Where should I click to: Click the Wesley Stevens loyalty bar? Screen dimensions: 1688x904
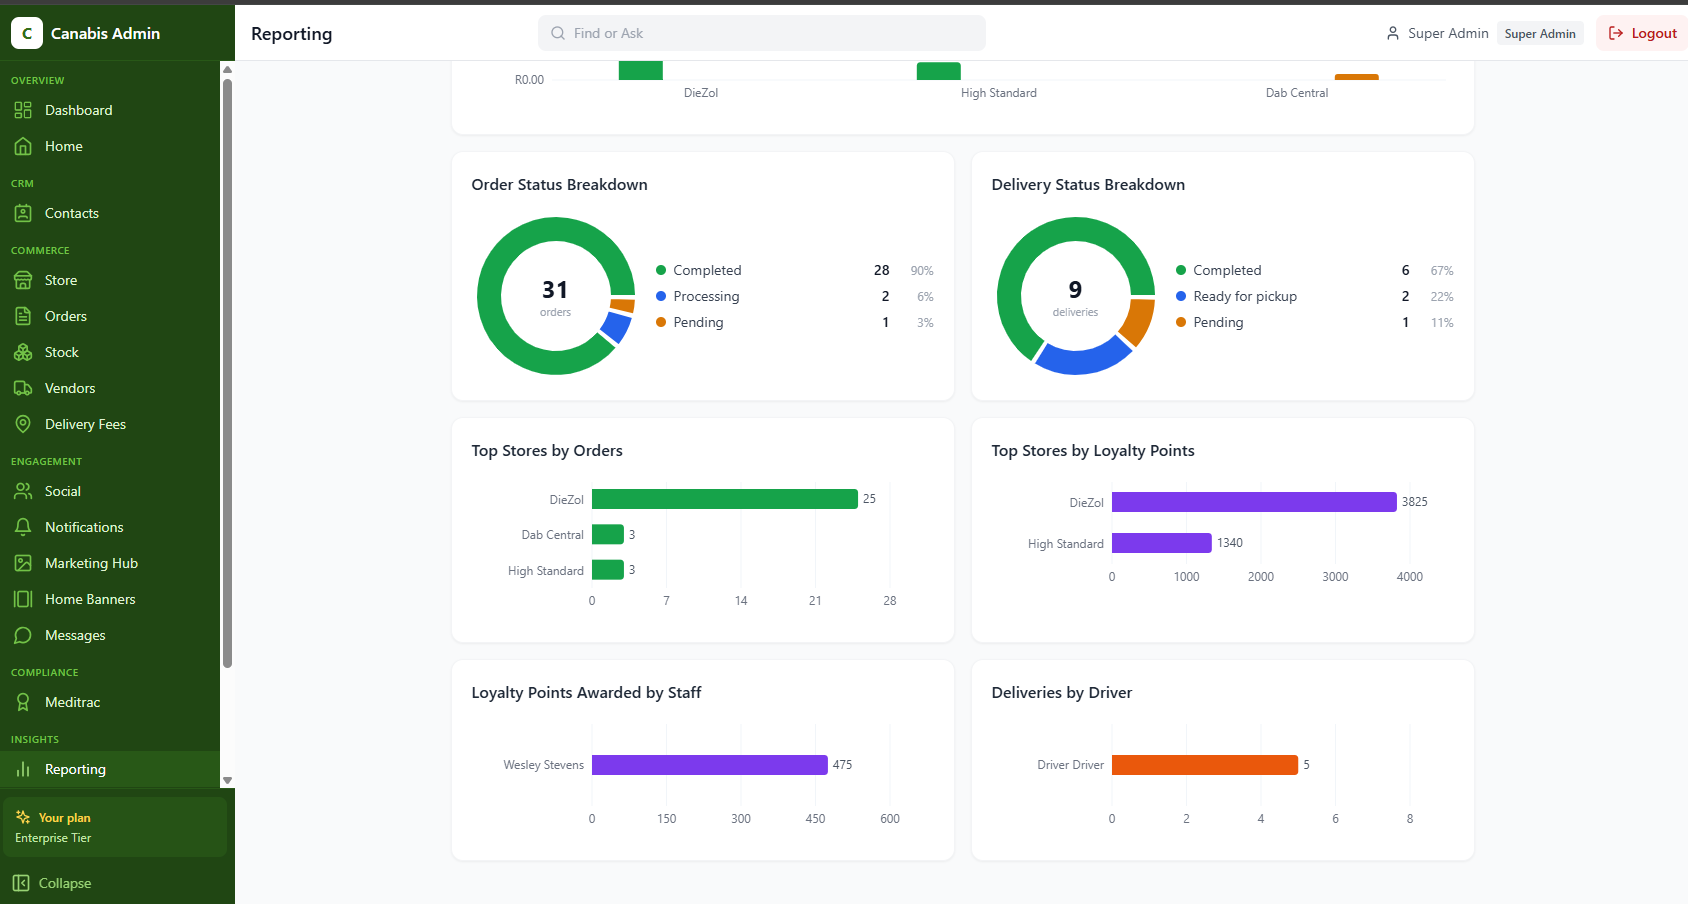tap(710, 765)
